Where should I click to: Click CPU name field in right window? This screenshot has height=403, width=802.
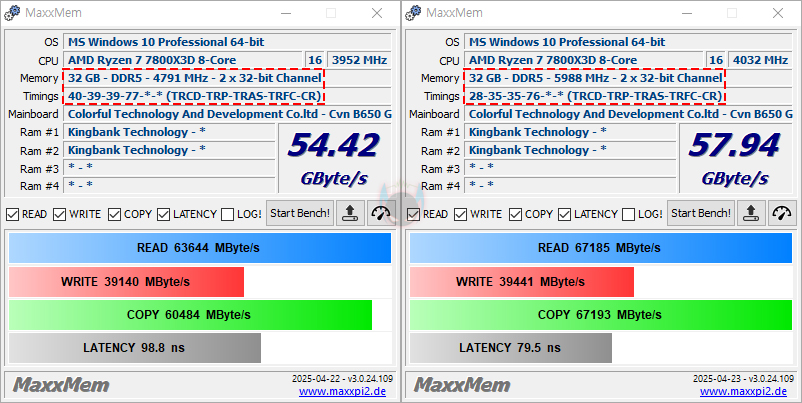584,60
